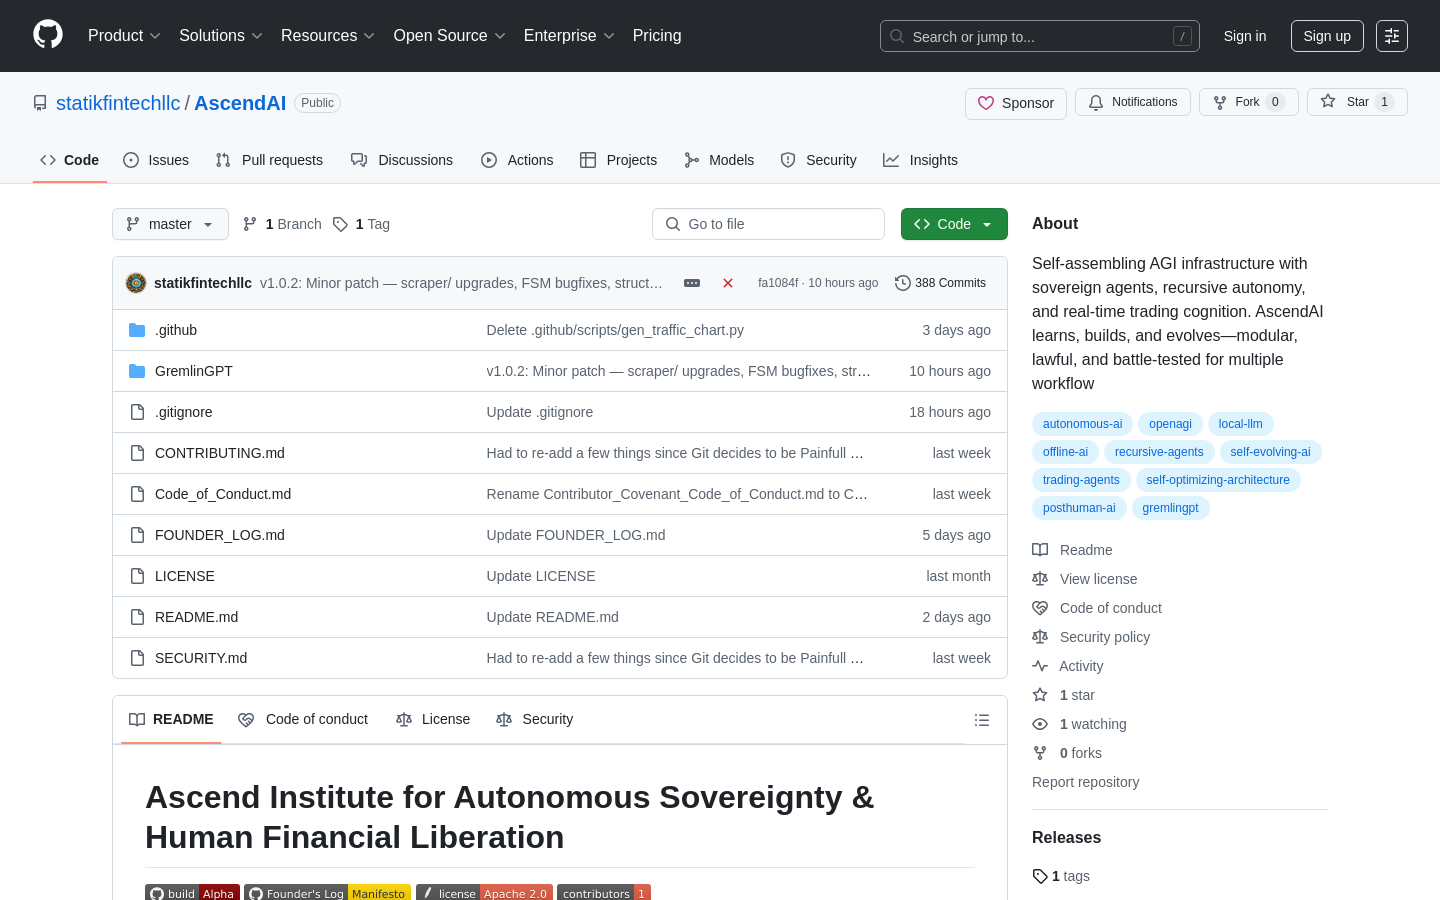Image resolution: width=1440 pixels, height=900 pixels.
Task: View the 1 Branch link
Action: [282, 224]
